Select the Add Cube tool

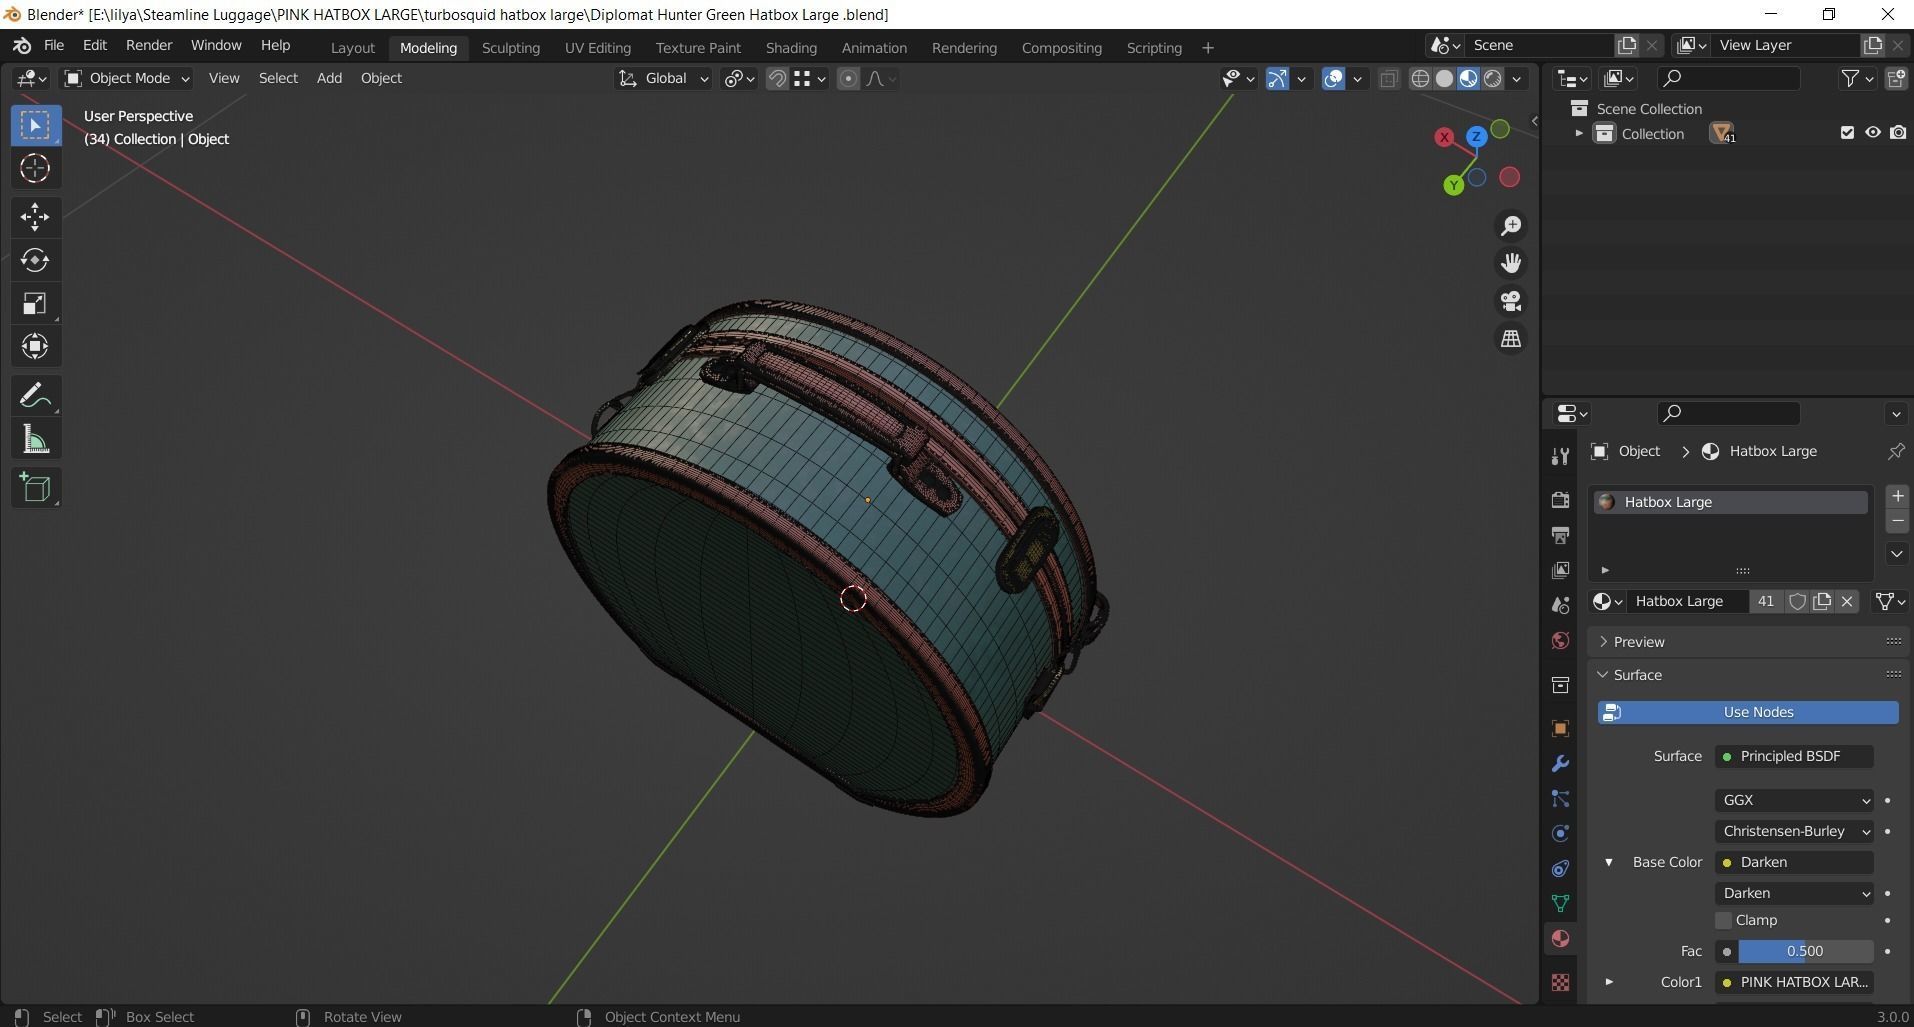click(x=35, y=488)
